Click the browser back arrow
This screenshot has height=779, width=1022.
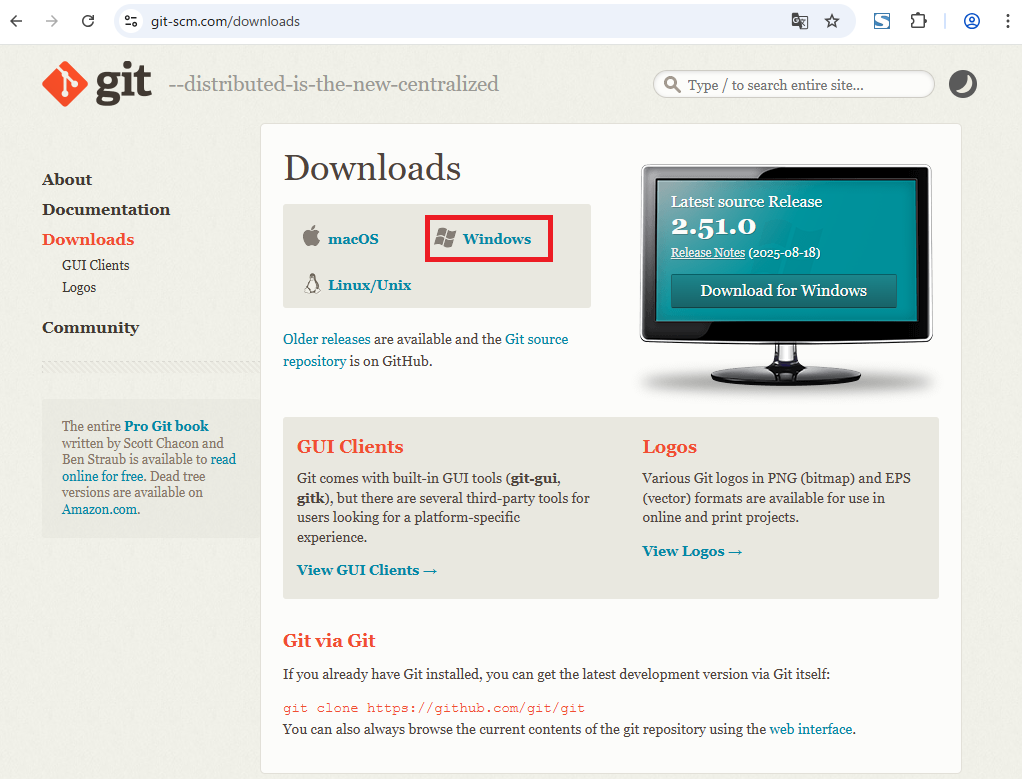[16, 21]
